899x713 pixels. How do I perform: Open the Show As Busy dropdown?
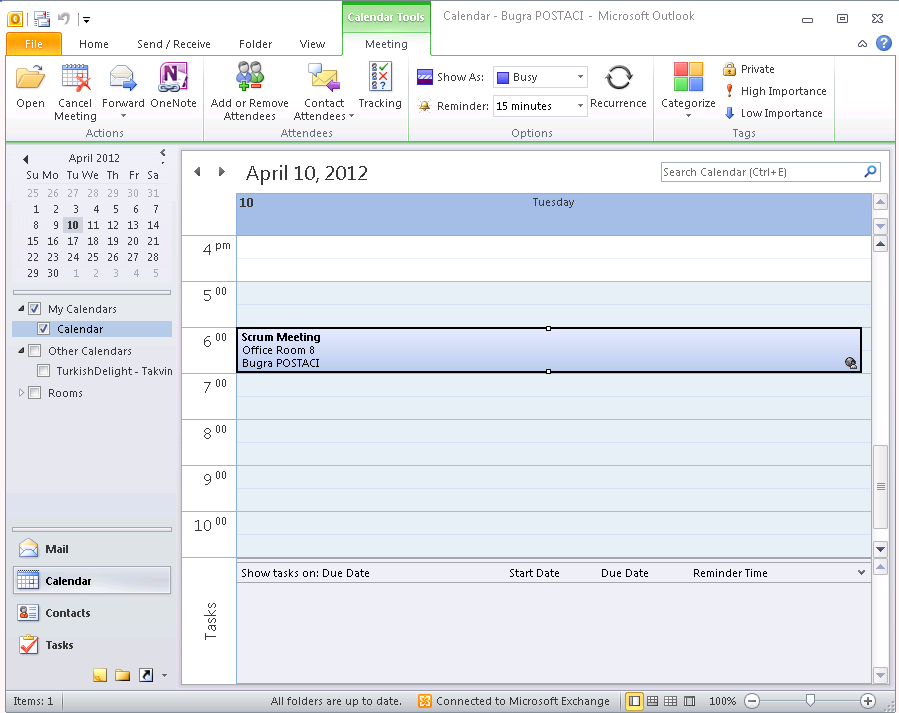coord(580,77)
